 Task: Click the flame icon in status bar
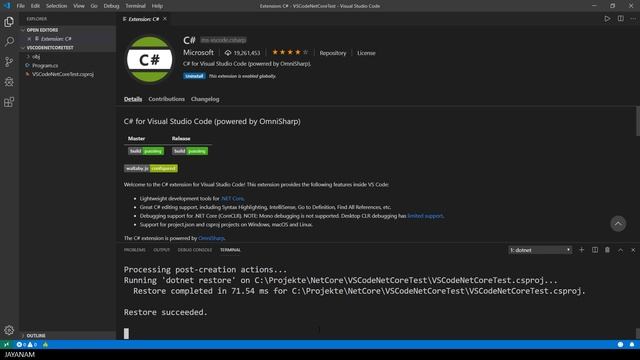[x=45, y=344]
